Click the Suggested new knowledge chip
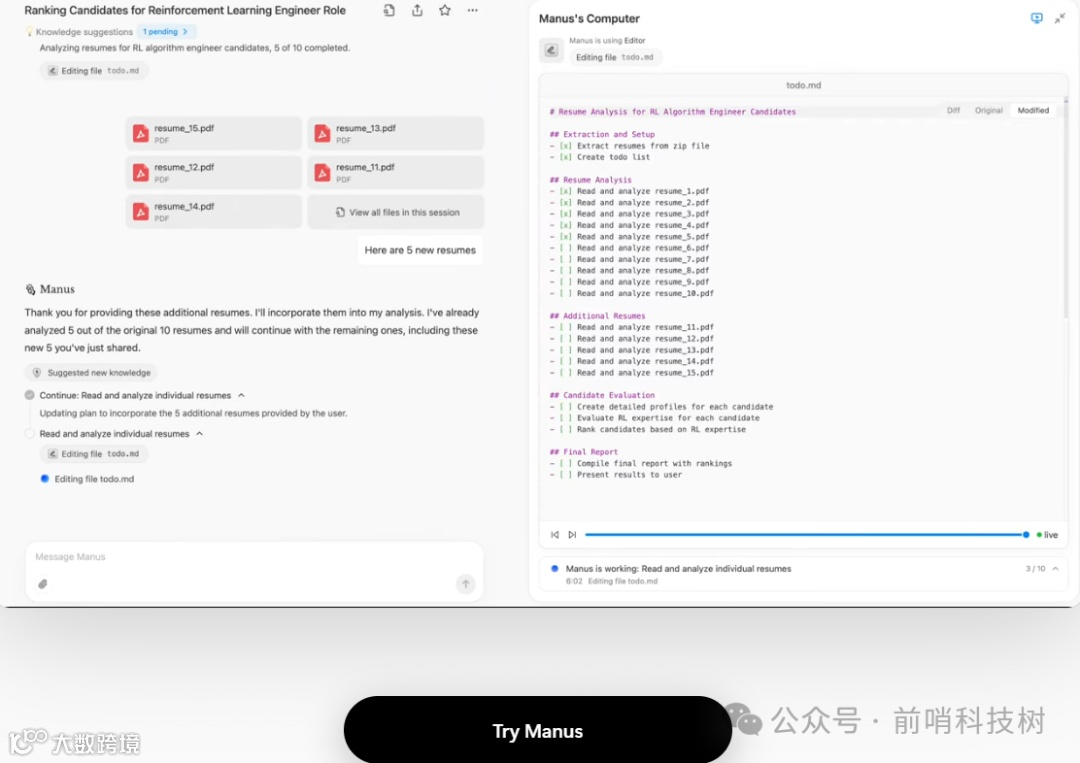 (x=91, y=373)
